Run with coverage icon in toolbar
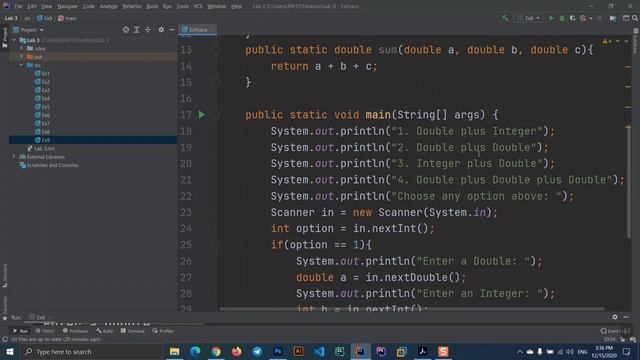640x360 pixels. [x=572, y=18]
